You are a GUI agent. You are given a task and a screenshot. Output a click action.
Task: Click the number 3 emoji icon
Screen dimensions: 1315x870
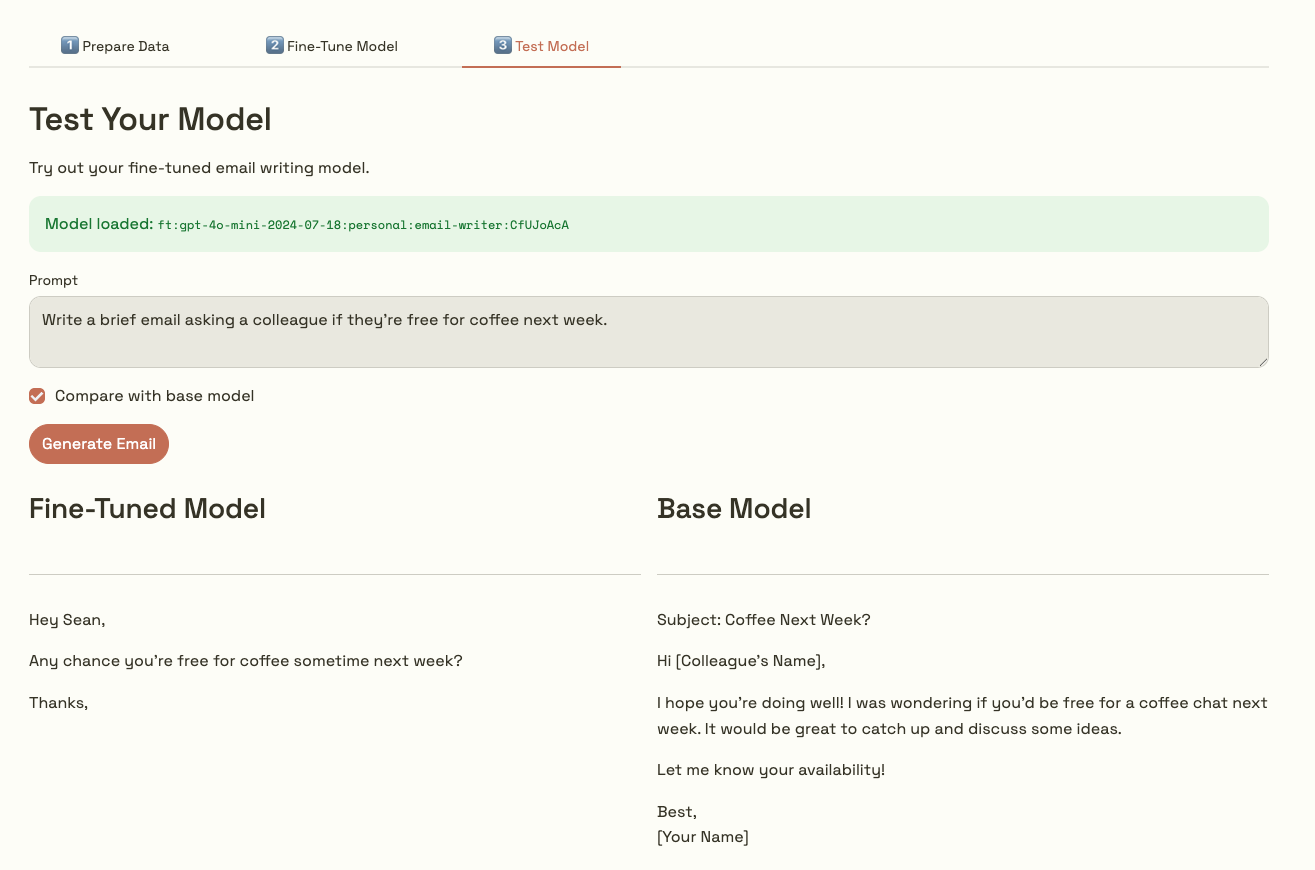click(503, 46)
